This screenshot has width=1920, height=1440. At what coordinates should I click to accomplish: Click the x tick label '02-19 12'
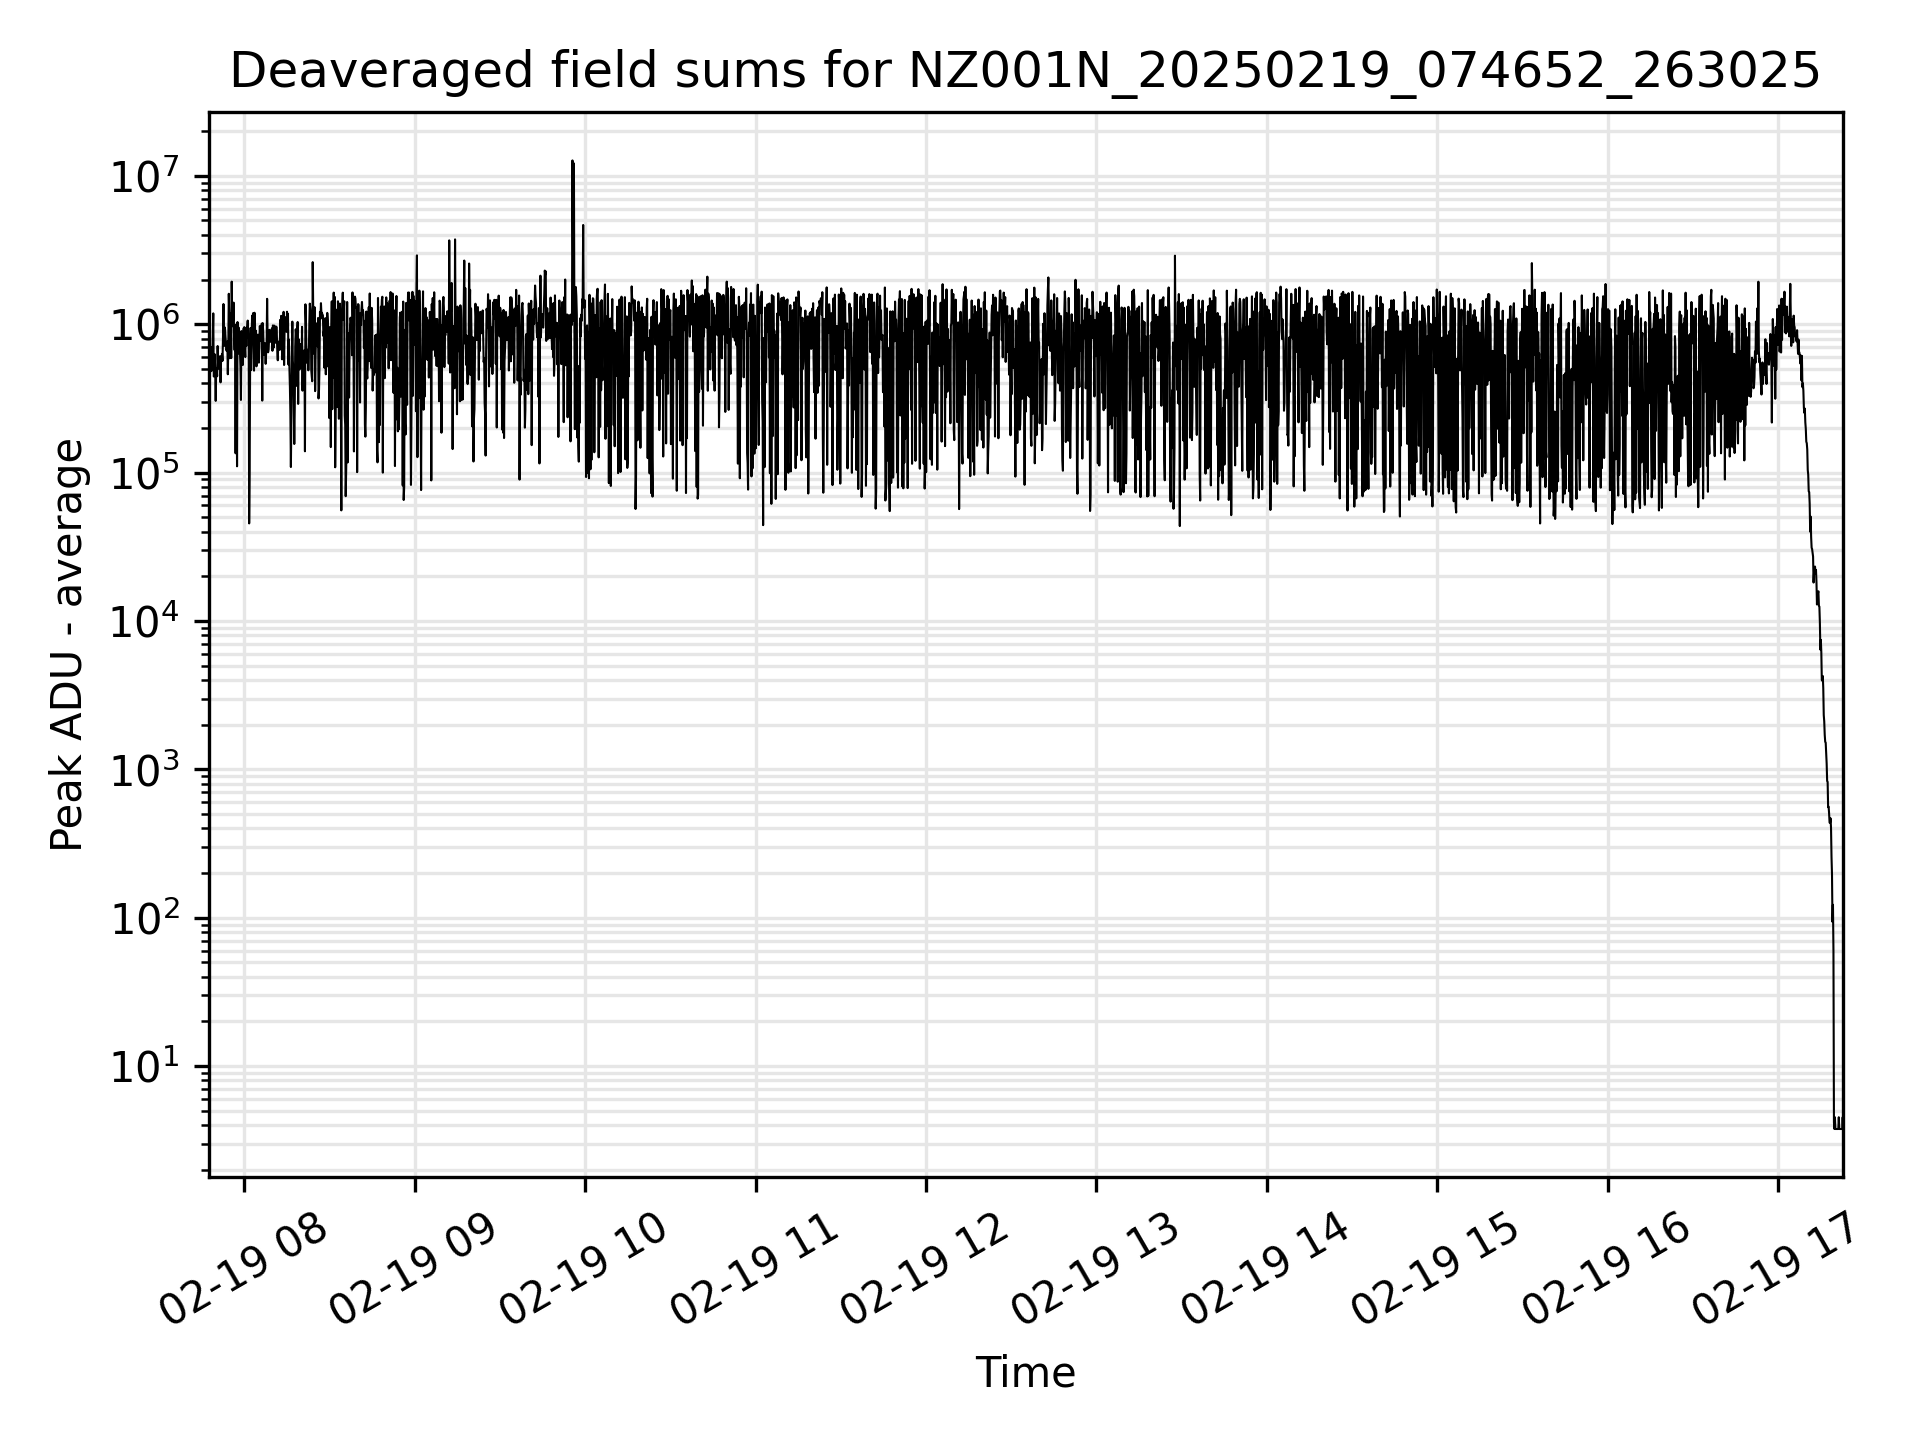(x=926, y=1270)
